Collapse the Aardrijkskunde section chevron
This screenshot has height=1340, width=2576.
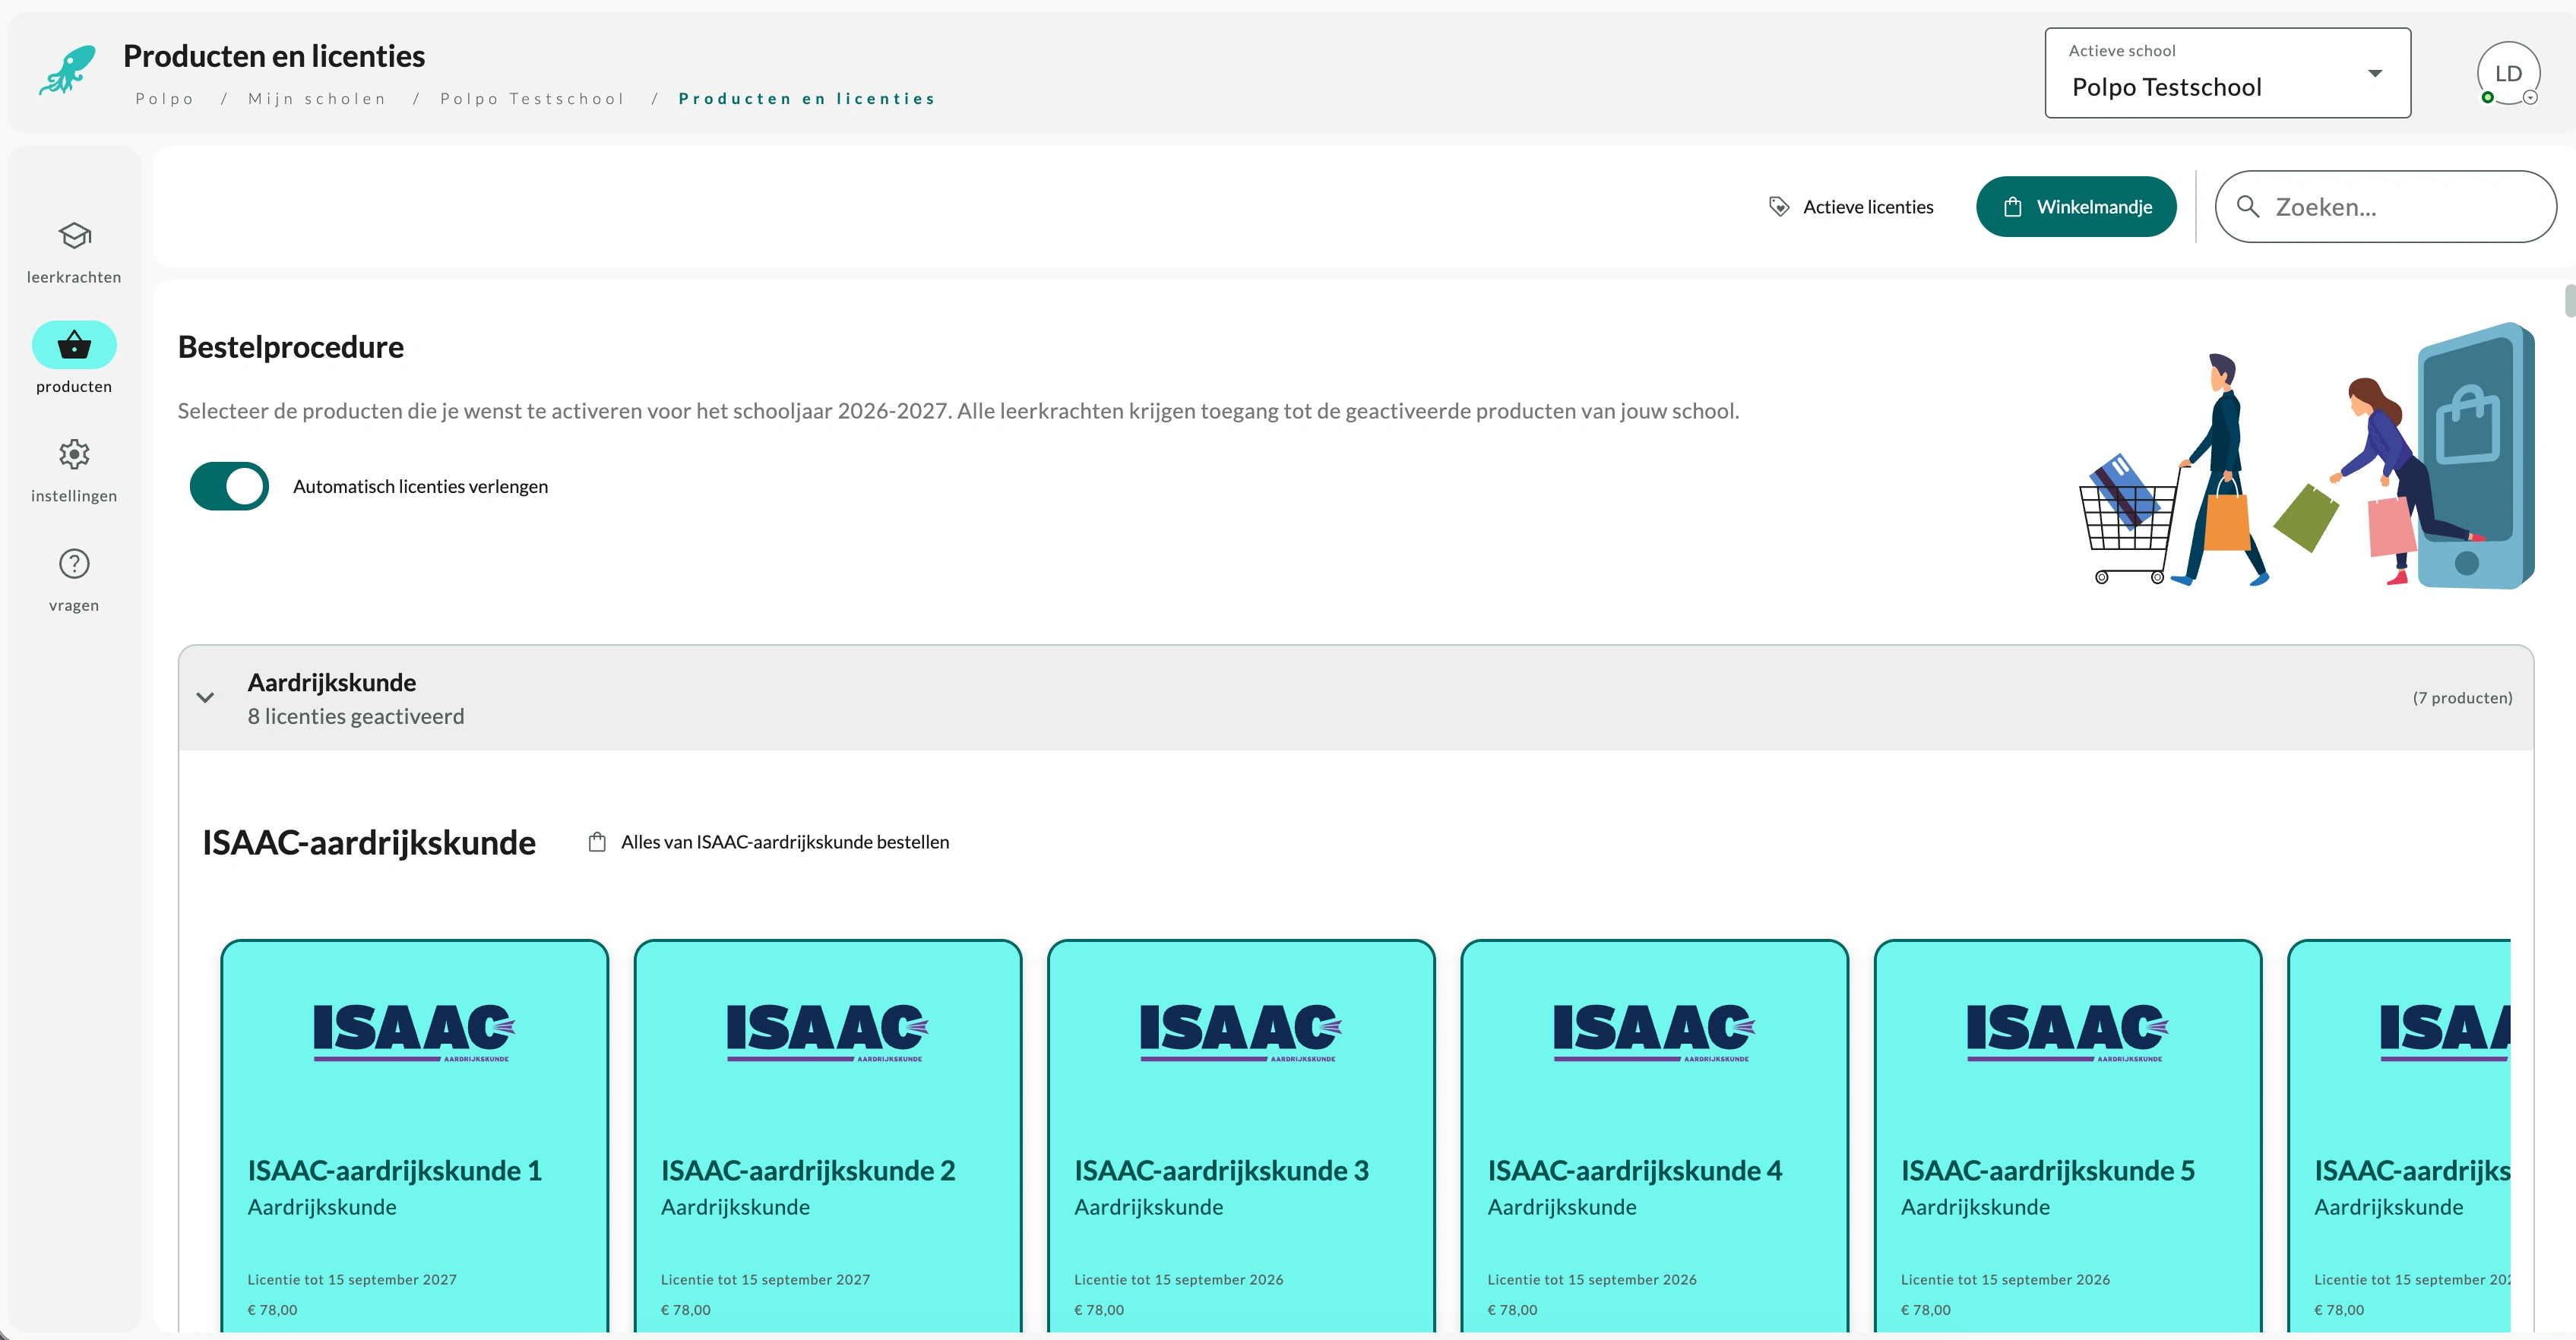[x=205, y=698]
